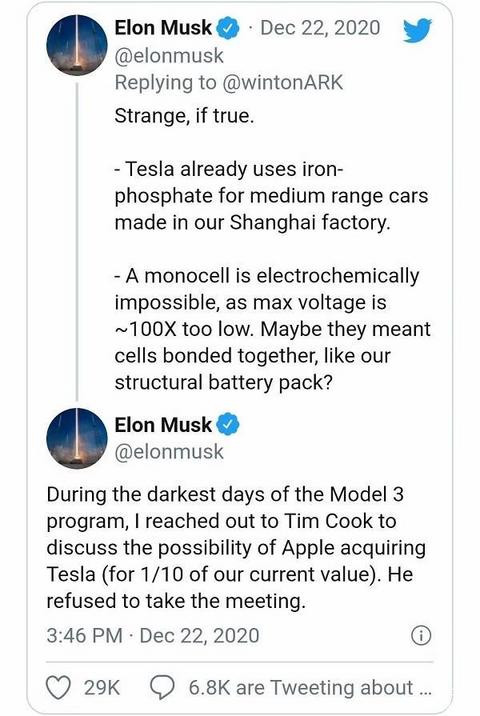
Task: Click the 'Strange, if true.' reply text
Action: (x=184, y=116)
